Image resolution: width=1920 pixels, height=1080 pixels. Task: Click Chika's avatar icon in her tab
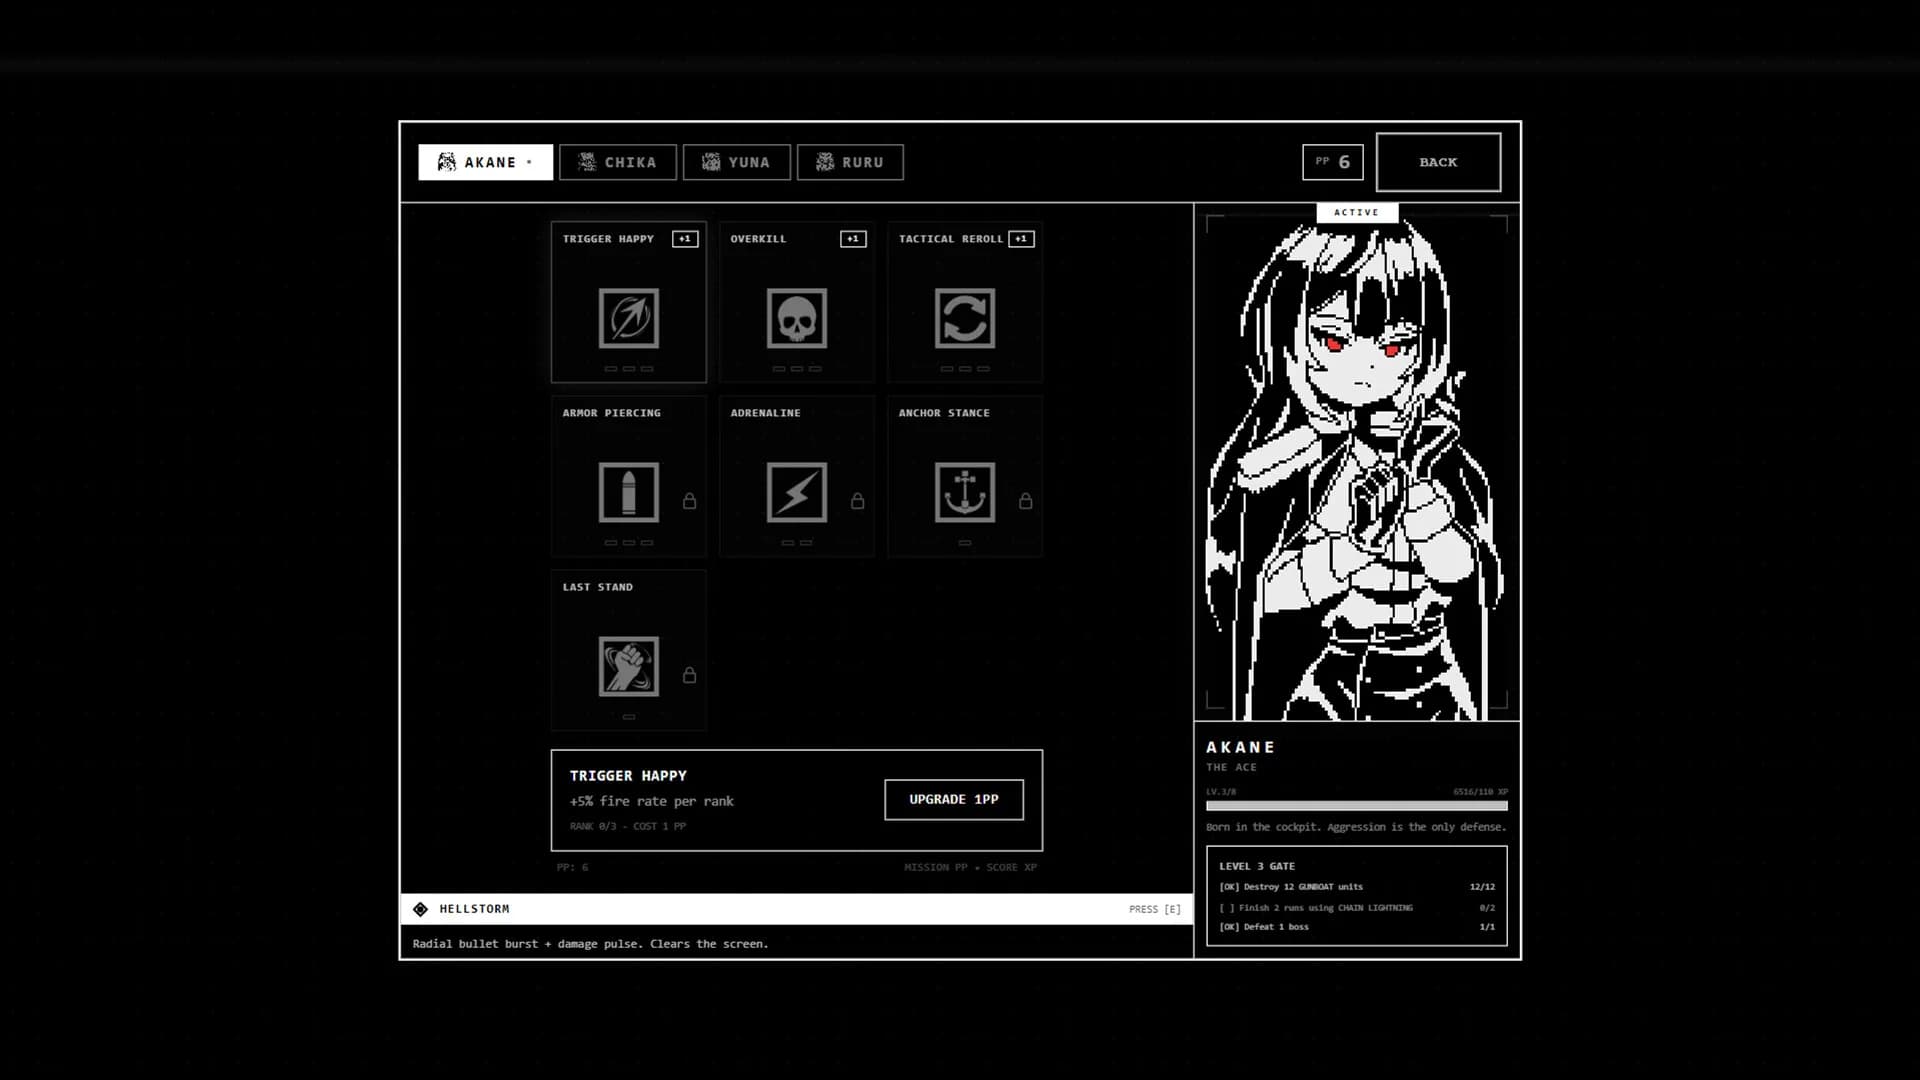point(587,162)
